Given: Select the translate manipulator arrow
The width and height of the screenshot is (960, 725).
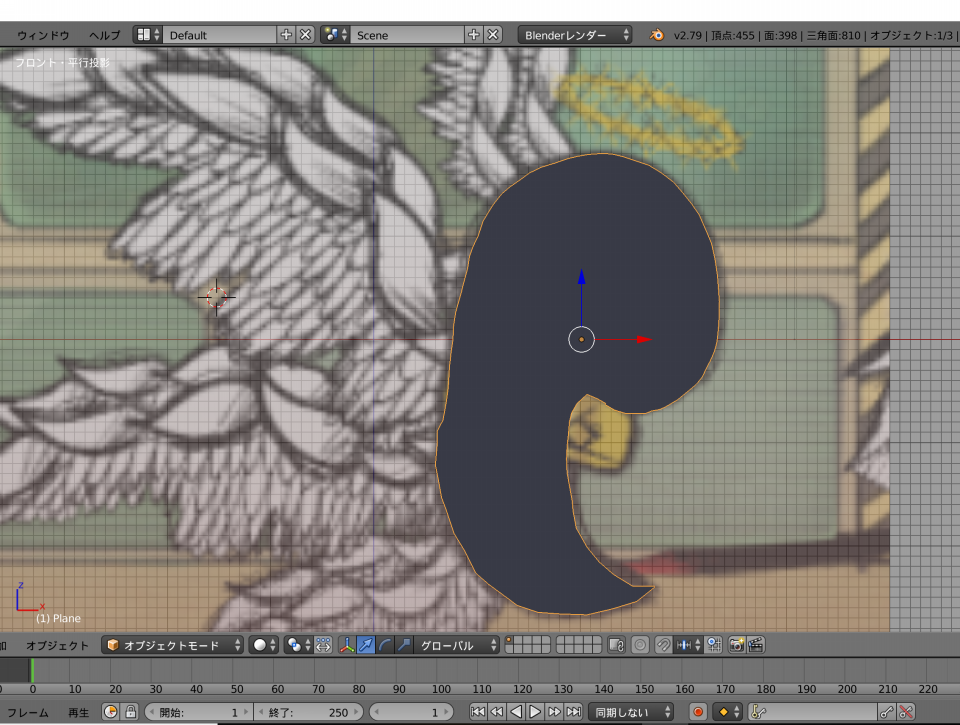Looking at the screenshot, I should [366, 645].
